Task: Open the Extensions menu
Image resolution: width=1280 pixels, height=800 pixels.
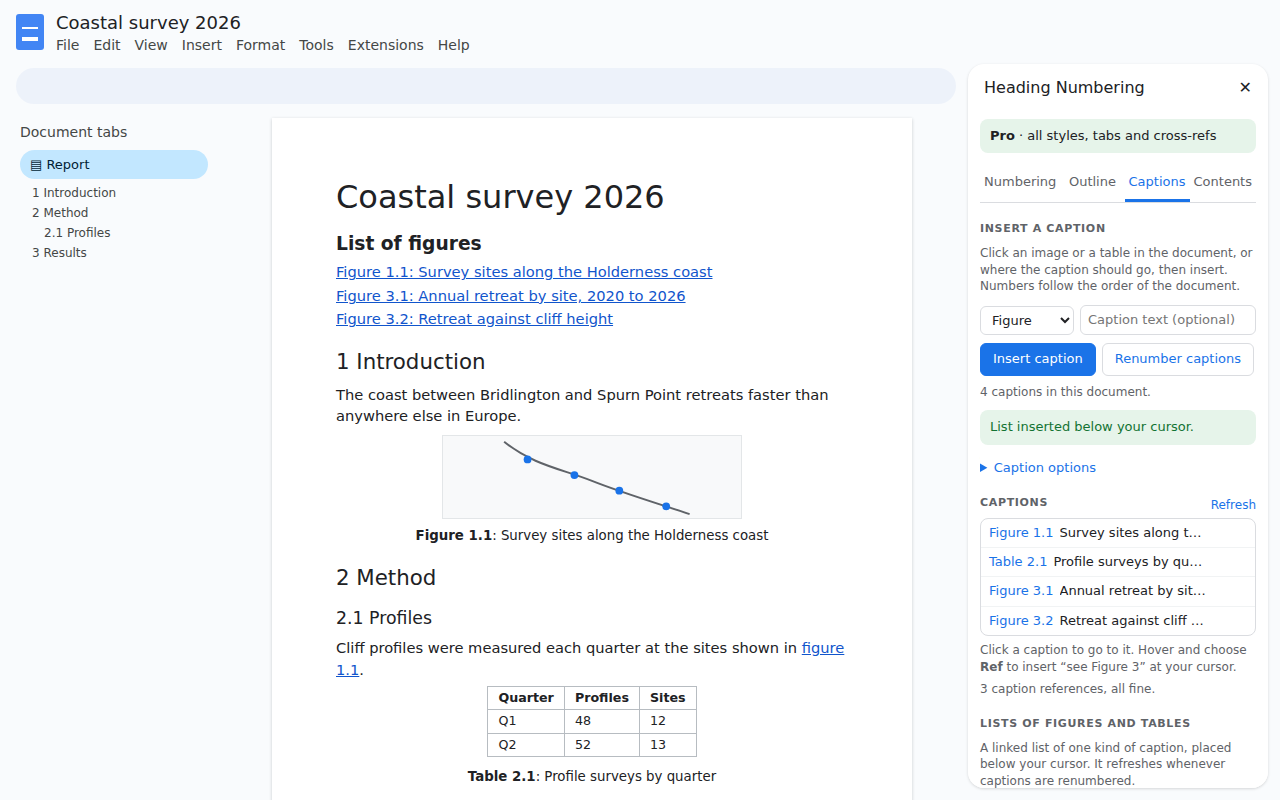Action: click(386, 45)
